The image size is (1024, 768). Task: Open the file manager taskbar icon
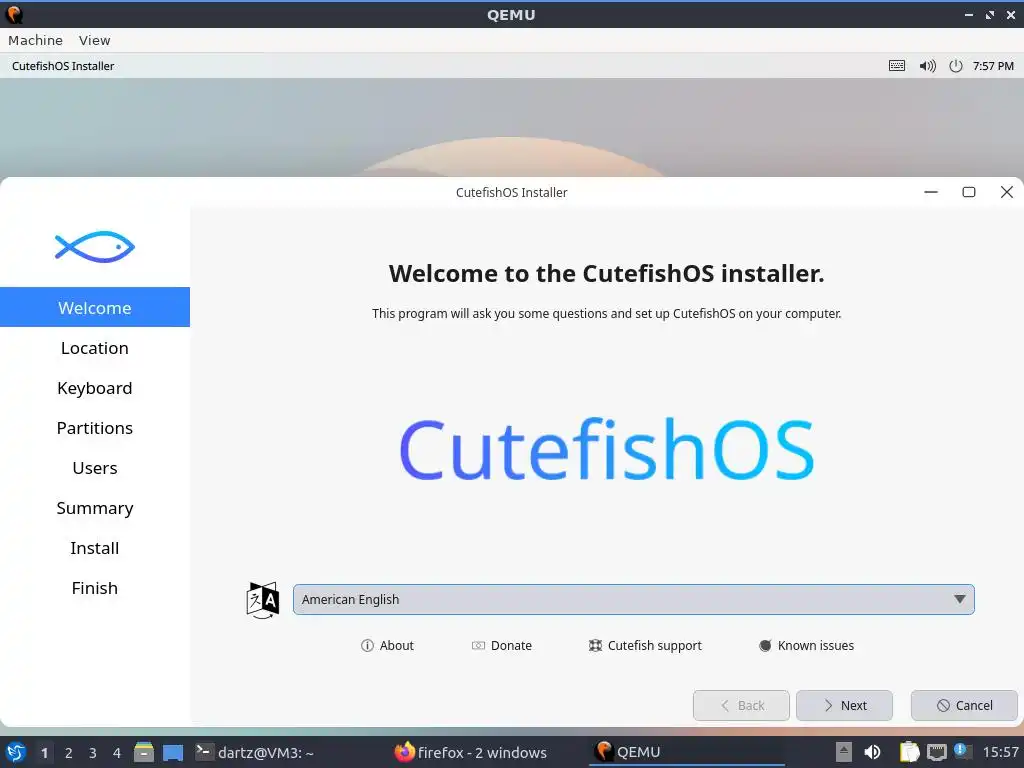(x=144, y=752)
